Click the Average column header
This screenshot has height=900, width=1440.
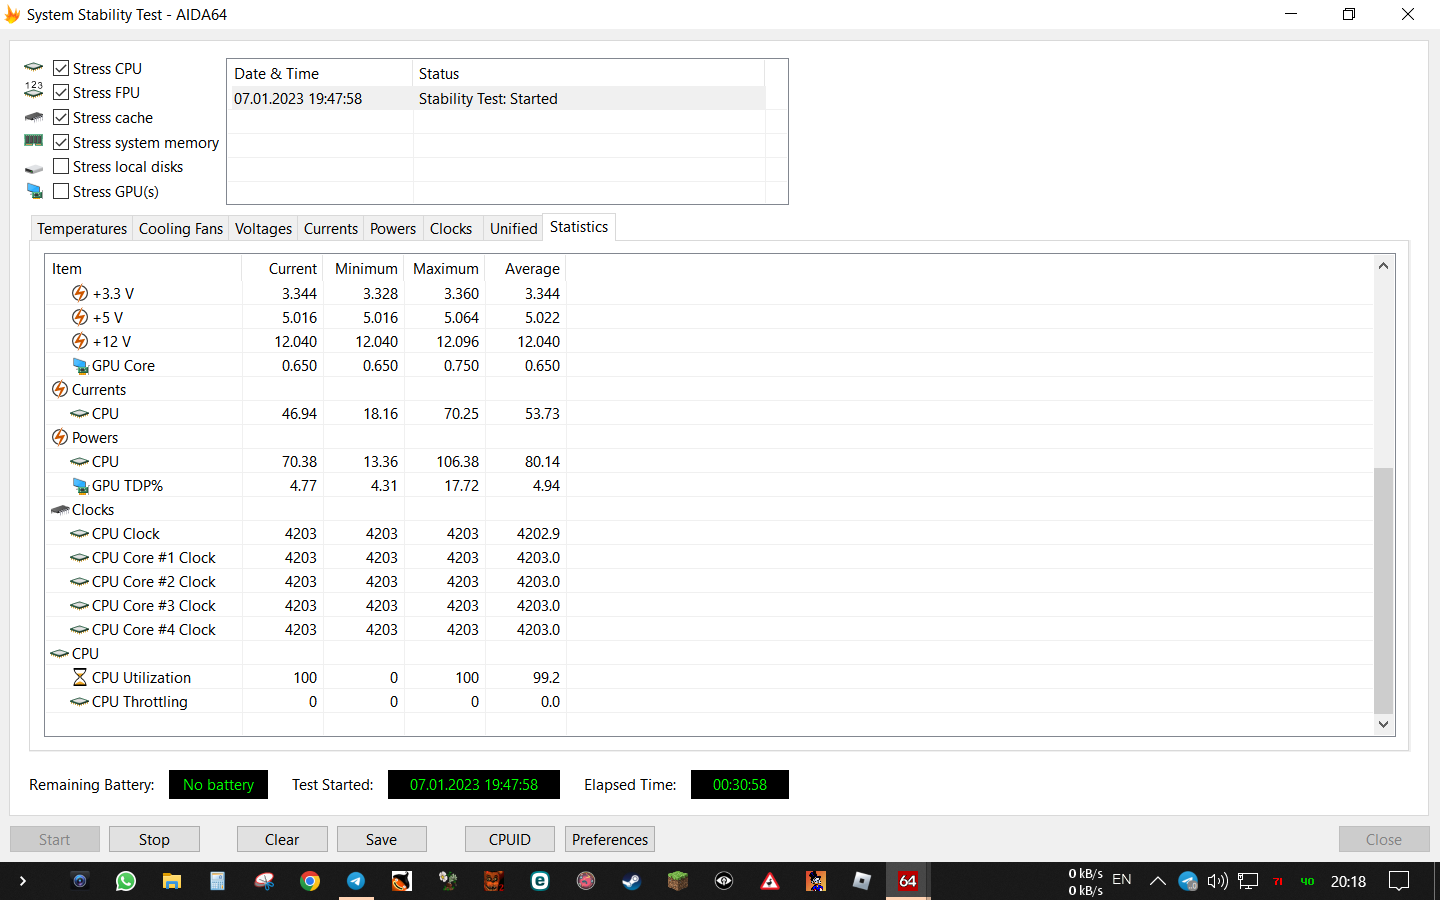click(x=526, y=269)
